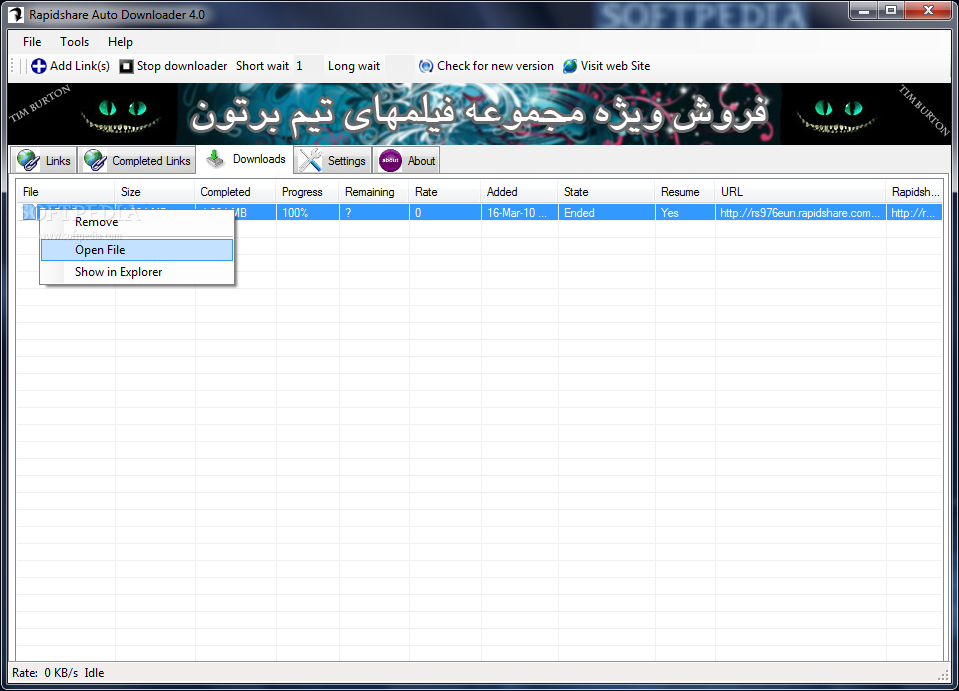The height and width of the screenshot is (691, 959).
Task: Click Check for new version label
Action: [495, 66]
